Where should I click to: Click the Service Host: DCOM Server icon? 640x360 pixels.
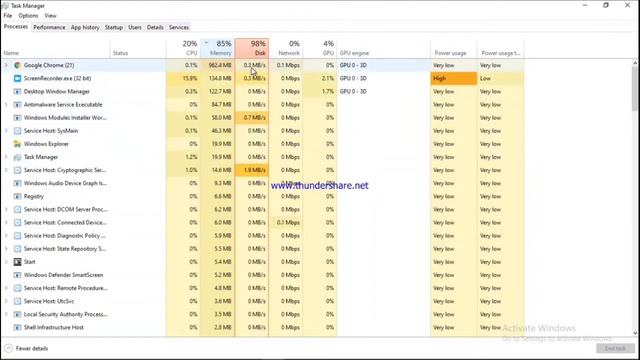[x=17, y=209]
